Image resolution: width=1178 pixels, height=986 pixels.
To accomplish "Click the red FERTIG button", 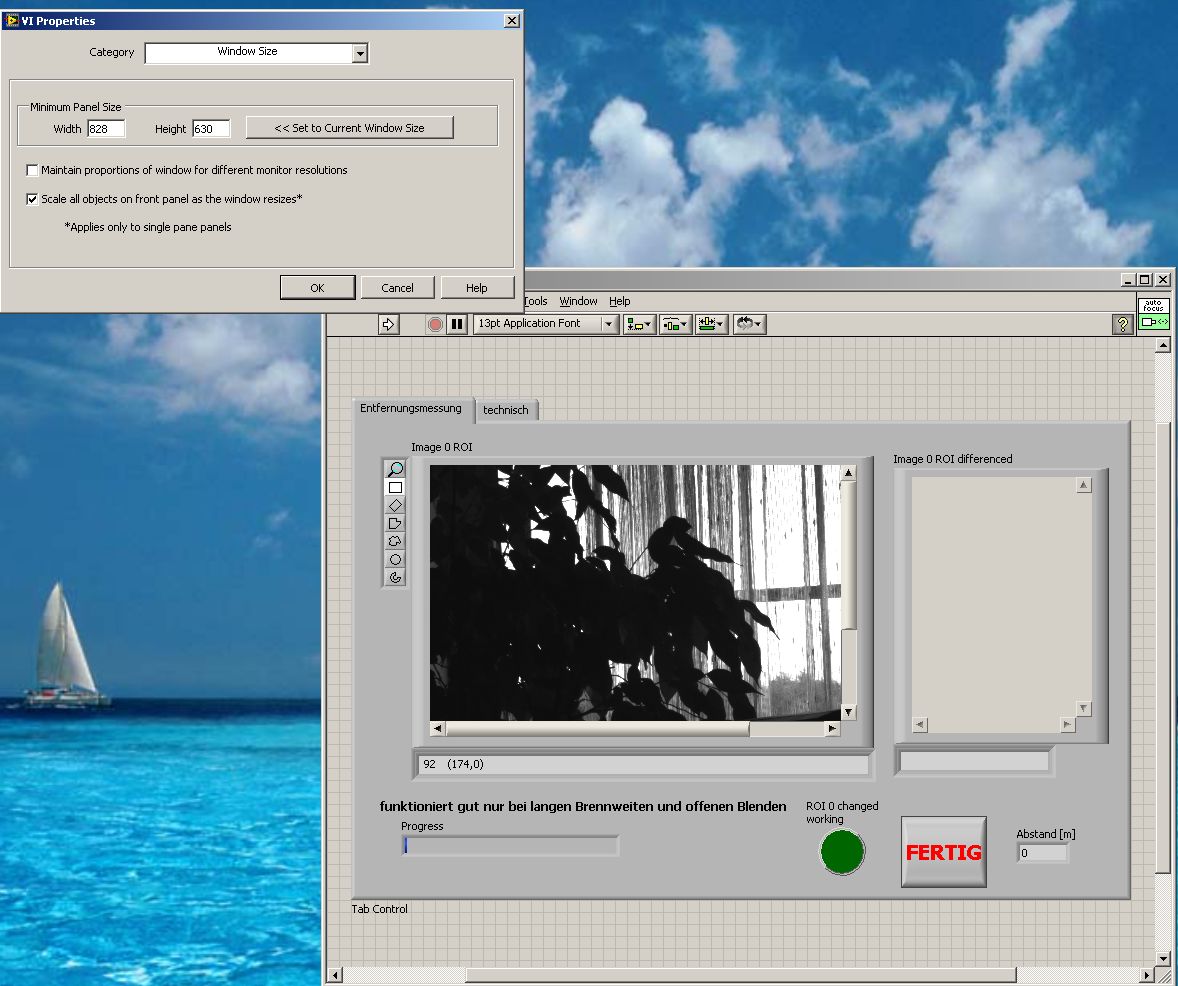I will pos(944,852).
